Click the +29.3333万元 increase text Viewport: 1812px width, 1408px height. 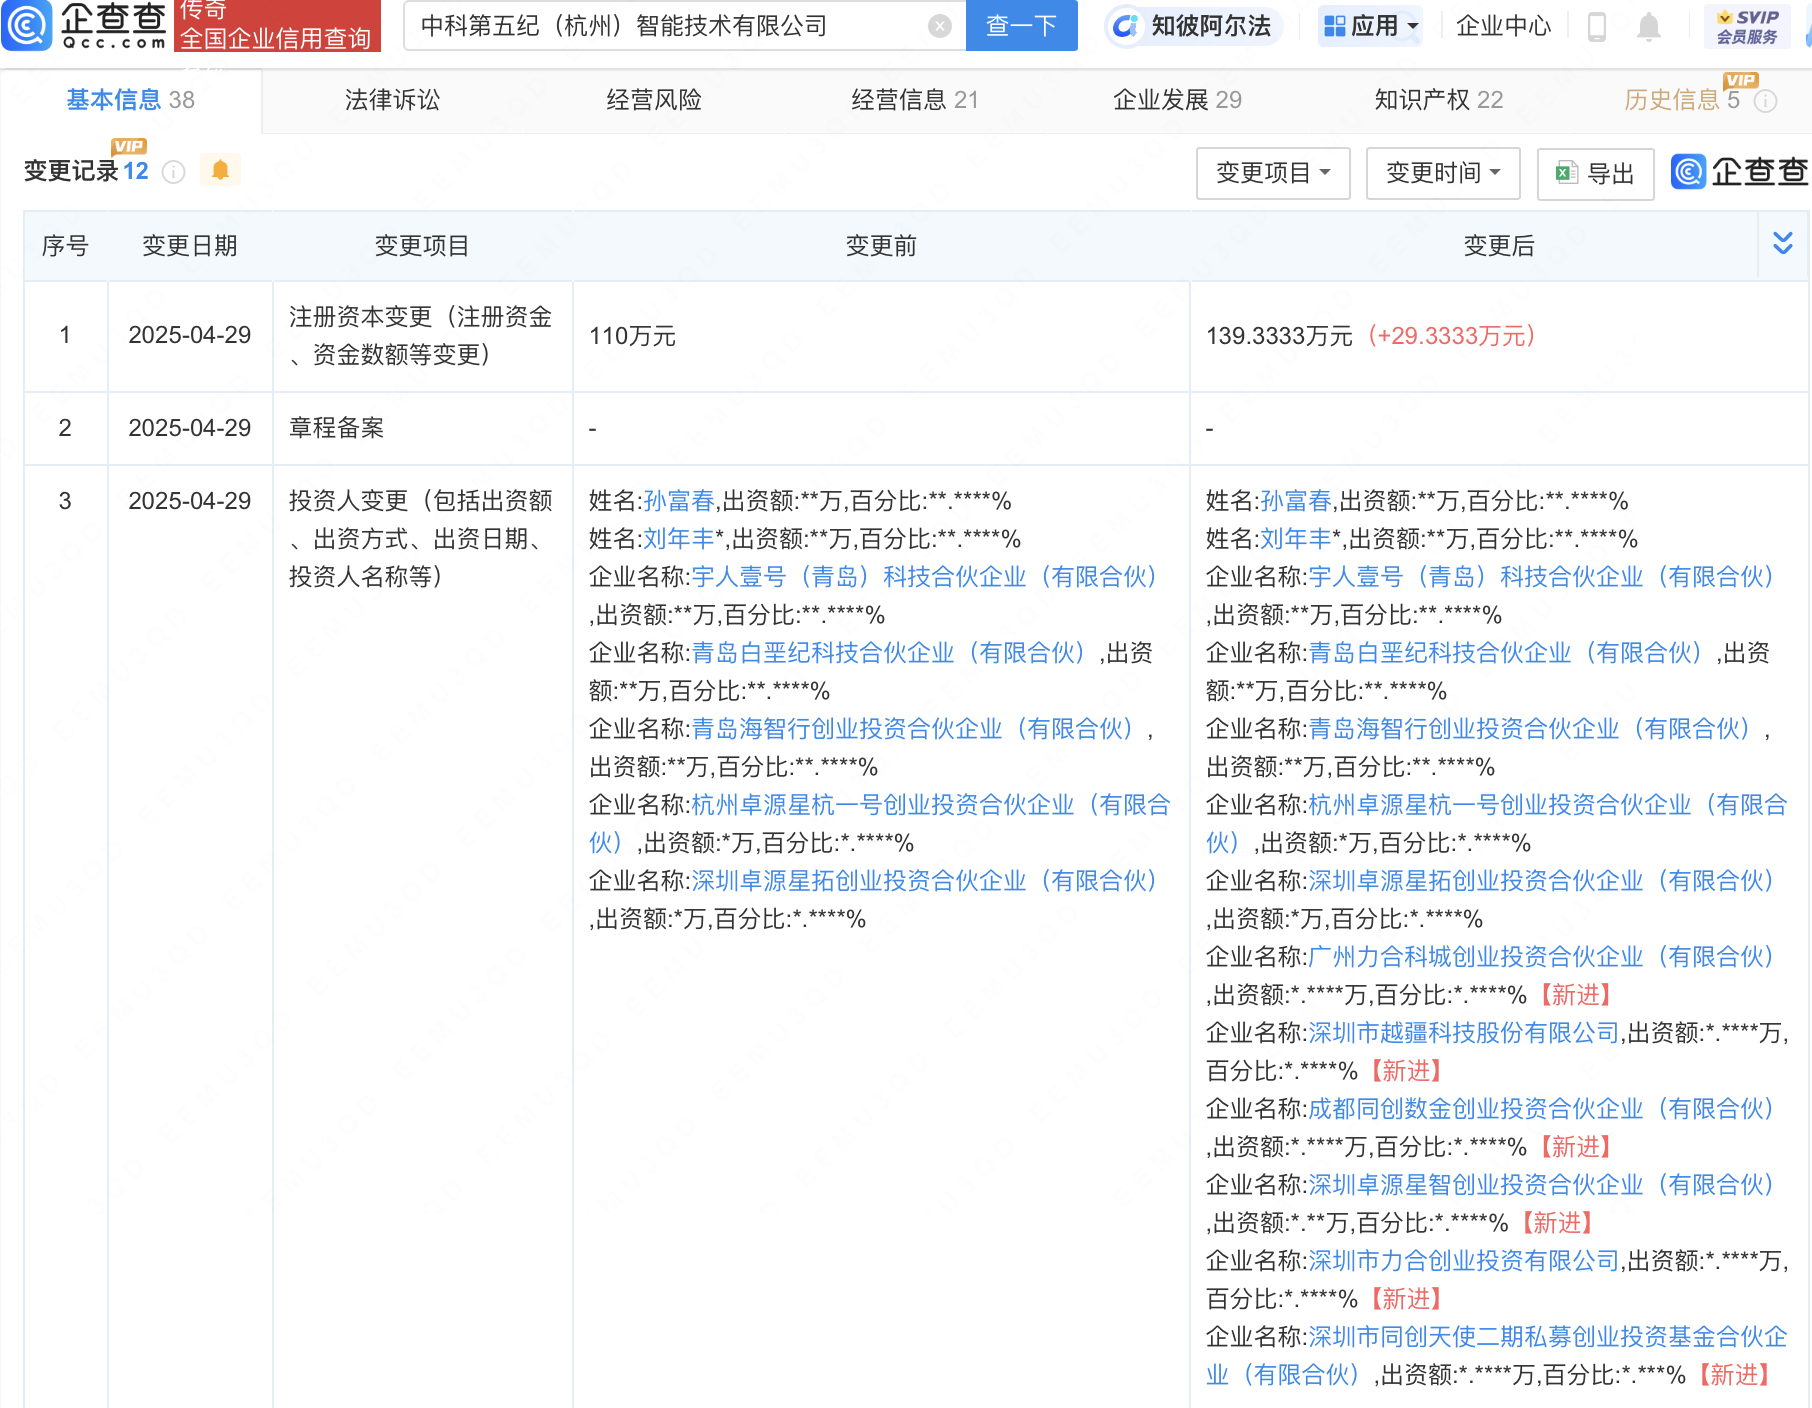(x=1451, y=336)
